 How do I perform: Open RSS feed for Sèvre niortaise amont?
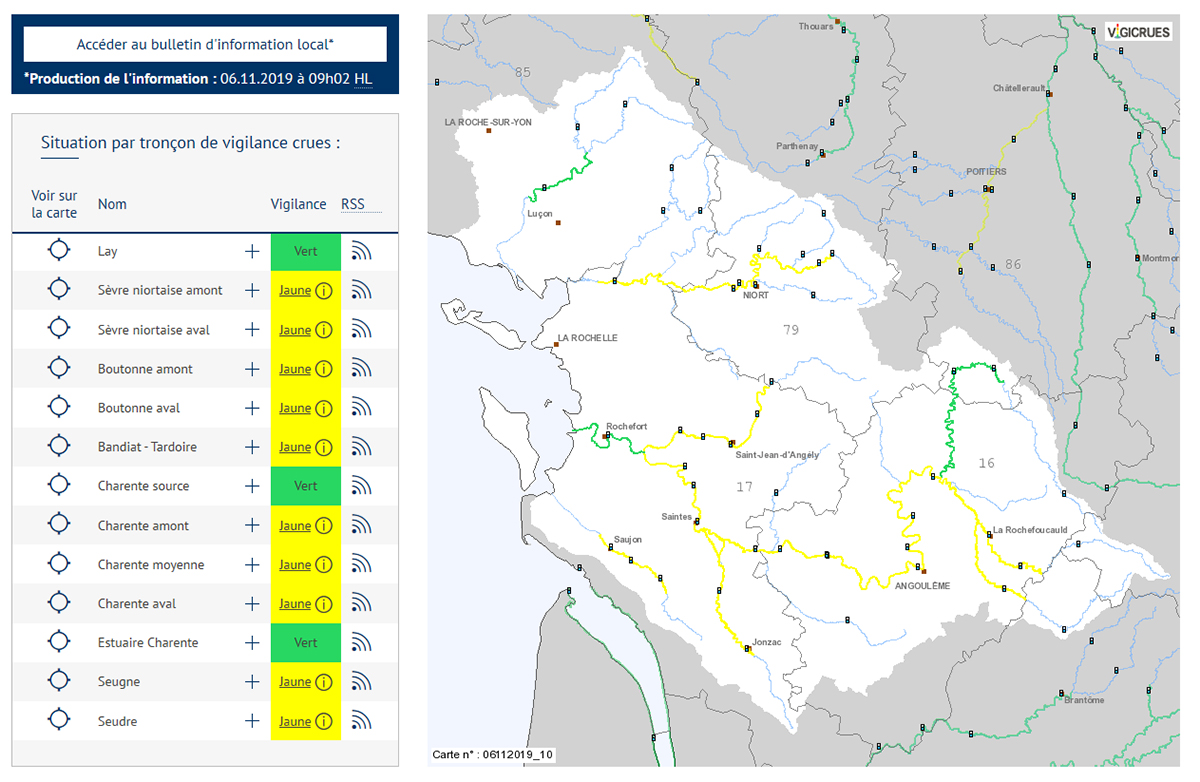[x=361, y=291]
